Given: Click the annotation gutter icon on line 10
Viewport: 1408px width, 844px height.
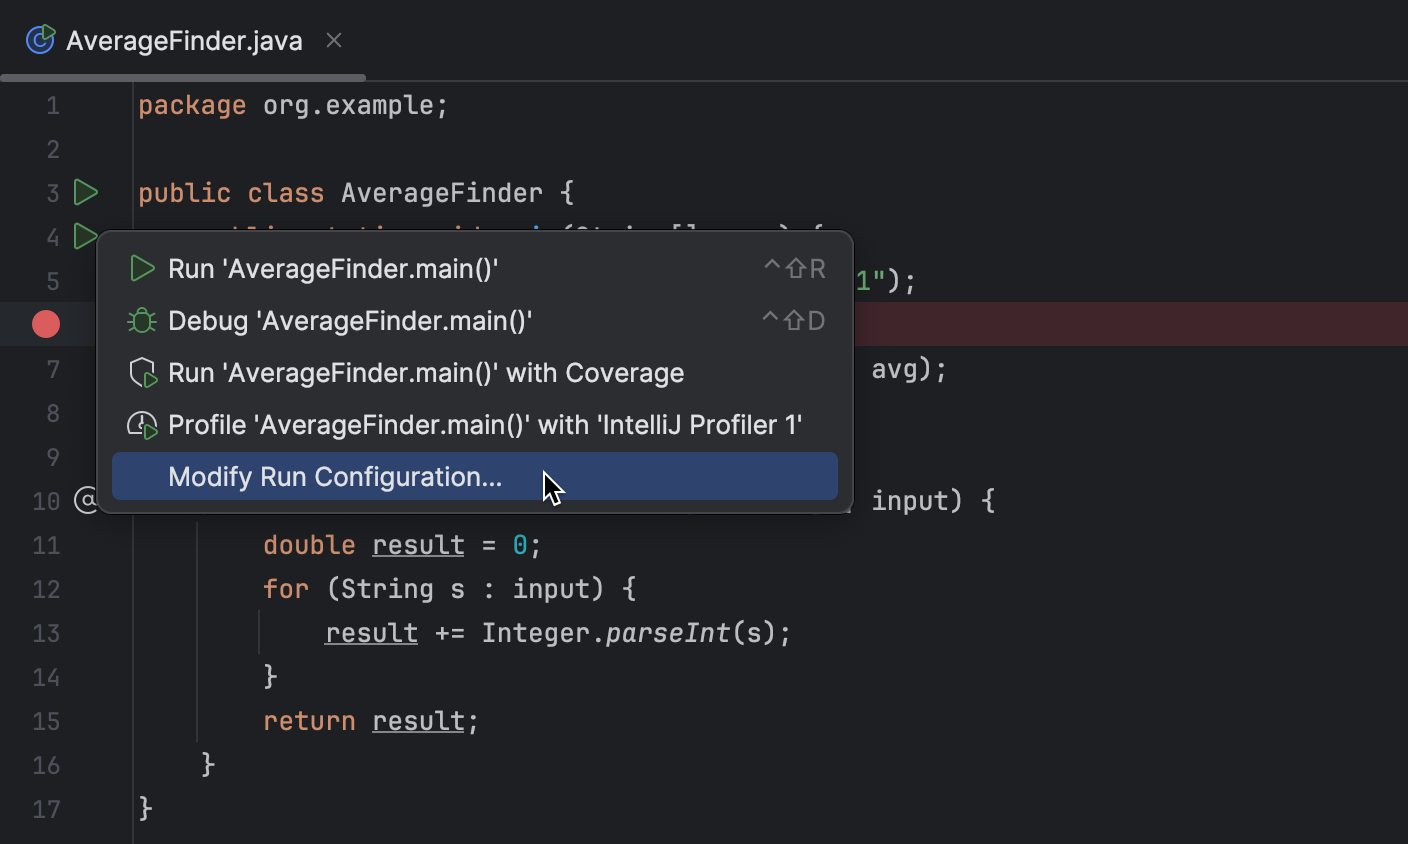Looking at the screenshot, I should (x=86, y=500).
